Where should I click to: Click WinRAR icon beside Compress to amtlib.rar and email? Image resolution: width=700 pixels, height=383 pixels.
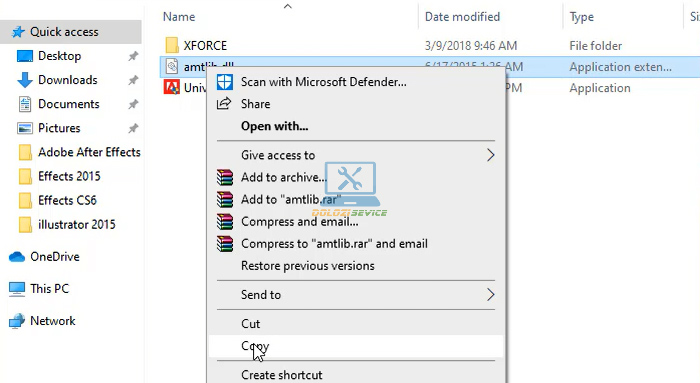225,244
